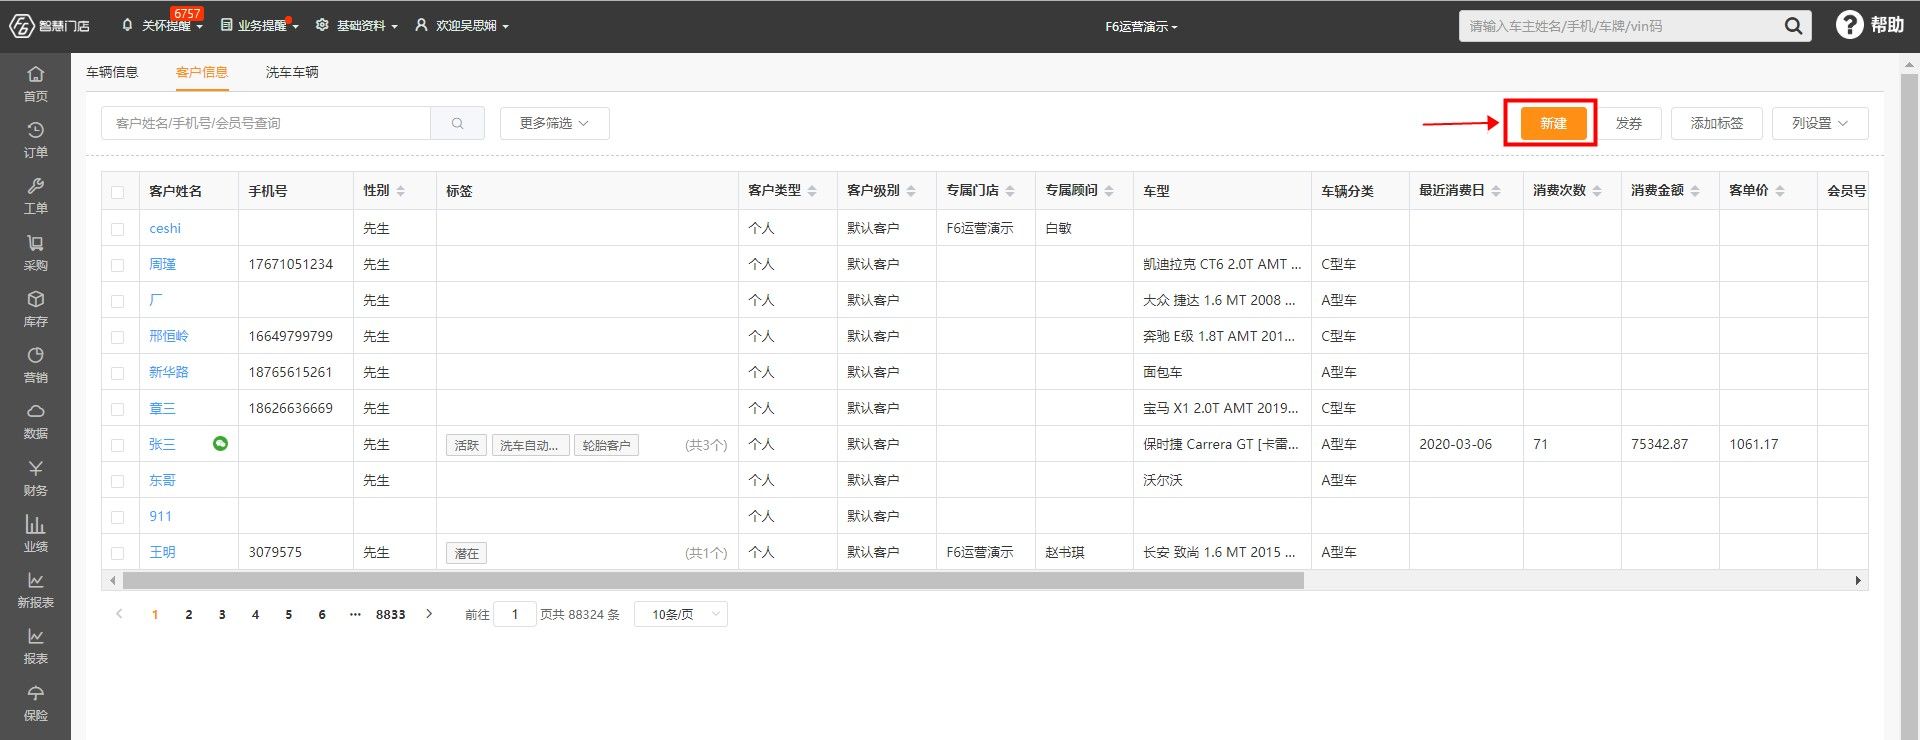Image resolution: width=1920 pixels, height=740 pixels.
Task: Click the 添加标签 button
Action: tap(1716, 123)
